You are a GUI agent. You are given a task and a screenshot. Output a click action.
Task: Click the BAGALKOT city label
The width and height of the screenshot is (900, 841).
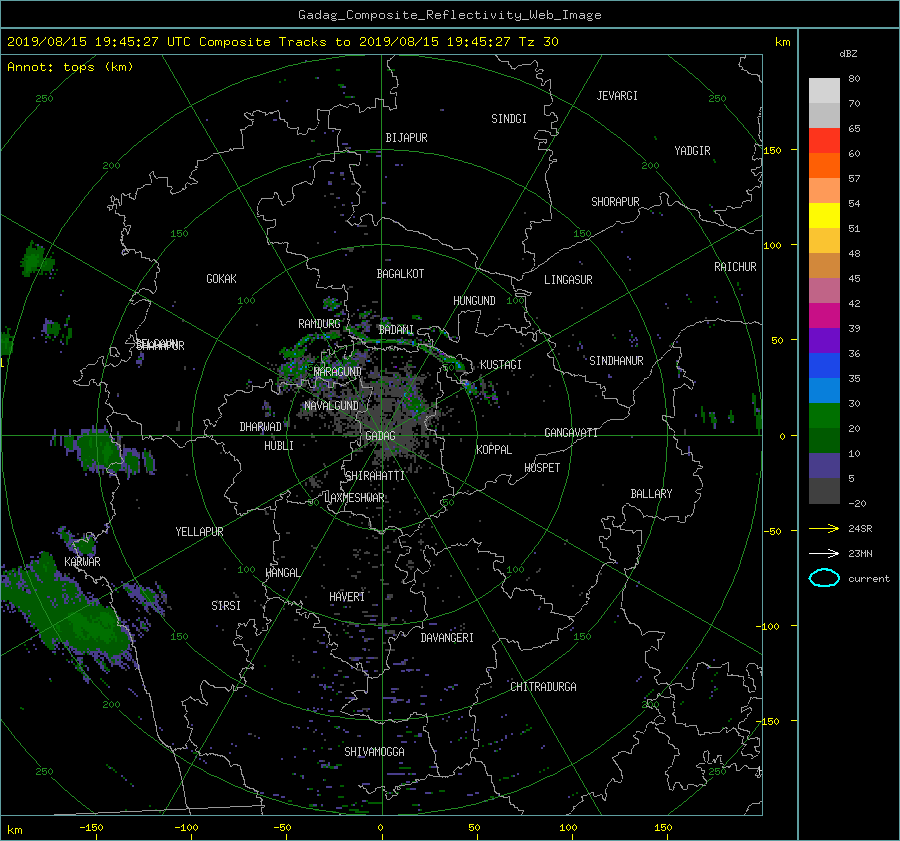point(400,274)
